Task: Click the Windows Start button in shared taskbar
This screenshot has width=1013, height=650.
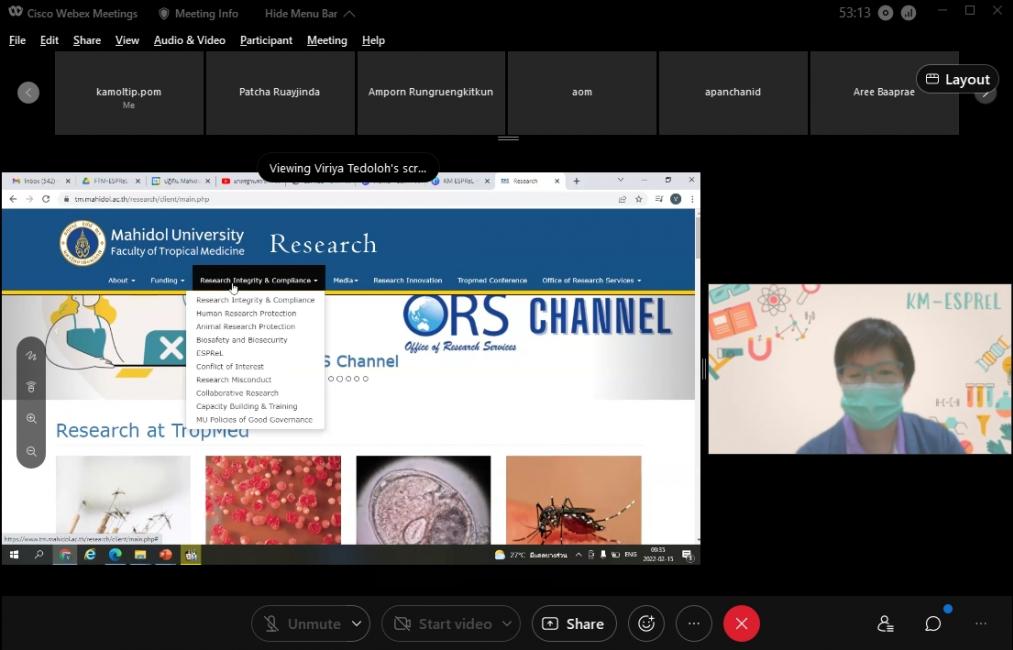Action: [14, 554]
